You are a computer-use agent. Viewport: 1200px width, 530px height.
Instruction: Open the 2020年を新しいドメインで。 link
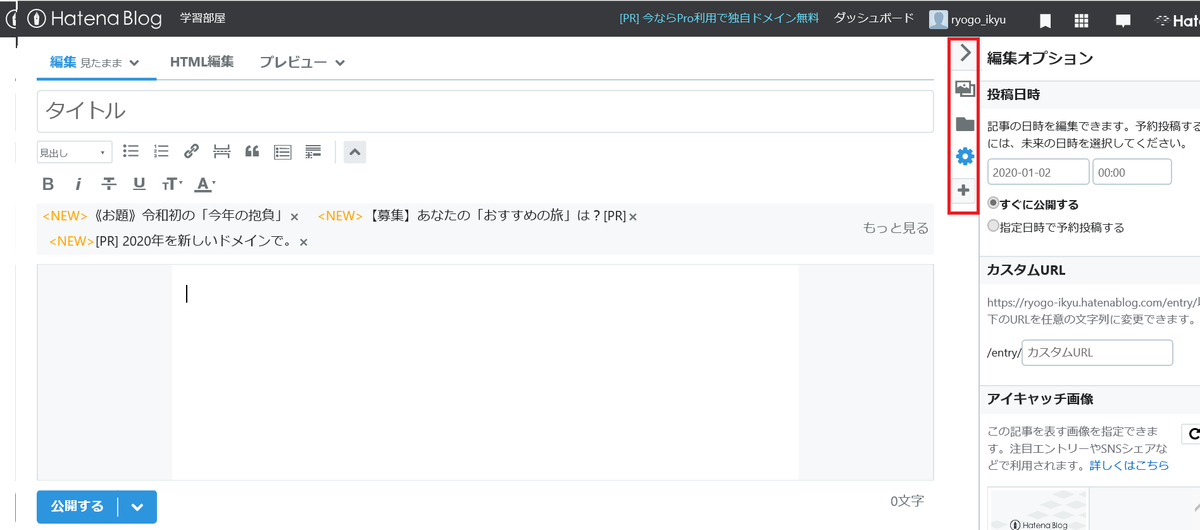195,242
